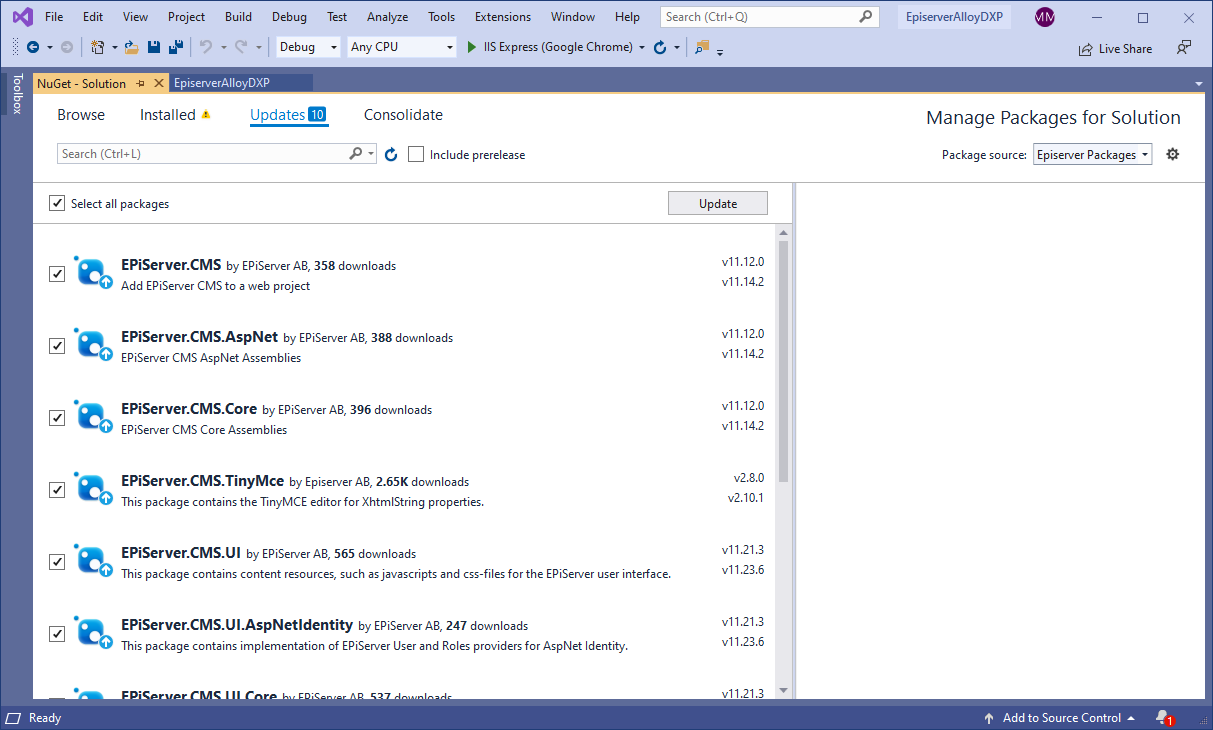Click the Redo arrow icon
This screenshot has height=730, width=1213.
click(x=243, y=47)
